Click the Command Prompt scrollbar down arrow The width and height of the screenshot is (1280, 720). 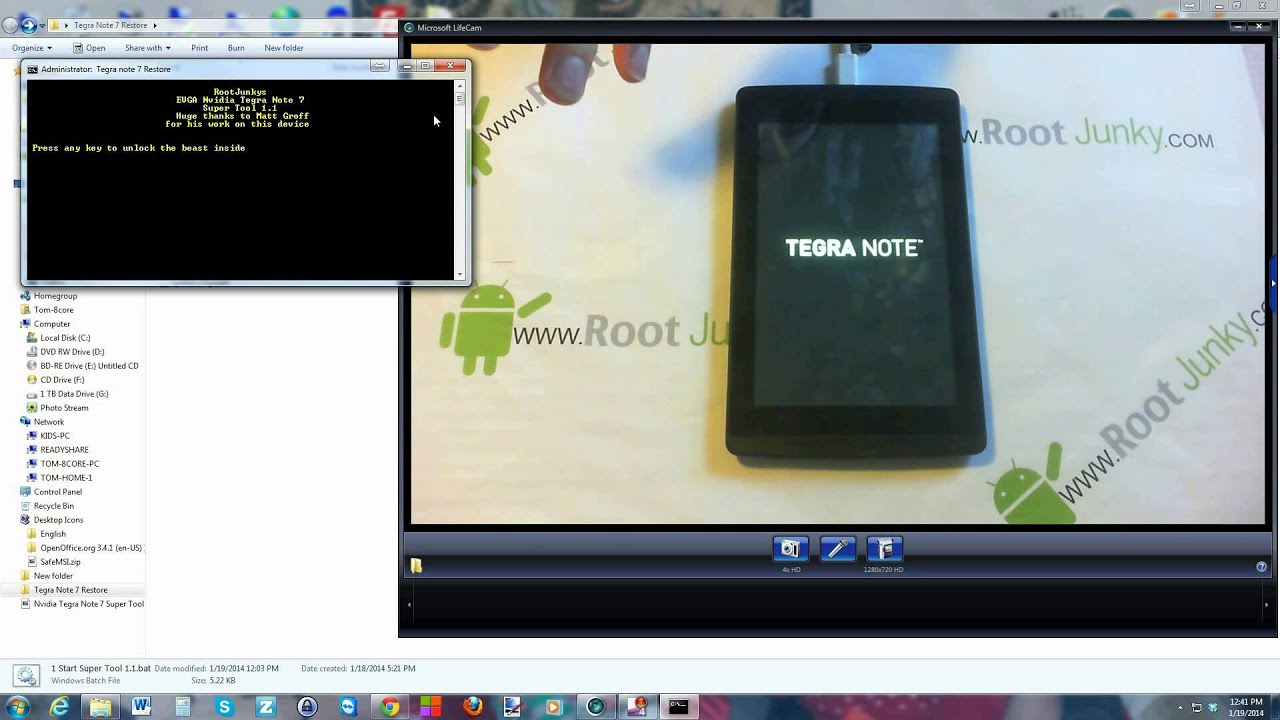pyautogui.click(x=460, y=275)
